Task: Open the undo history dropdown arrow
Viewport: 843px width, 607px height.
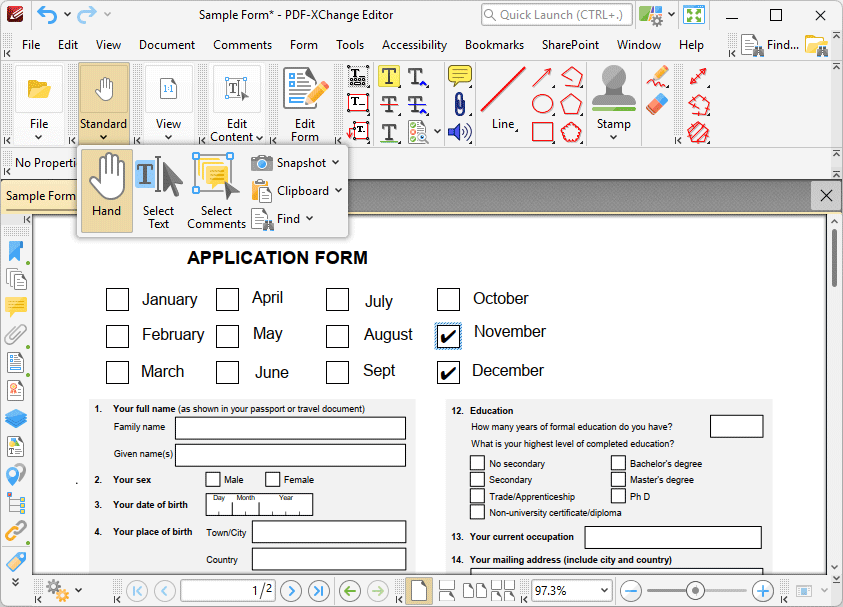Action: (67, 15)
